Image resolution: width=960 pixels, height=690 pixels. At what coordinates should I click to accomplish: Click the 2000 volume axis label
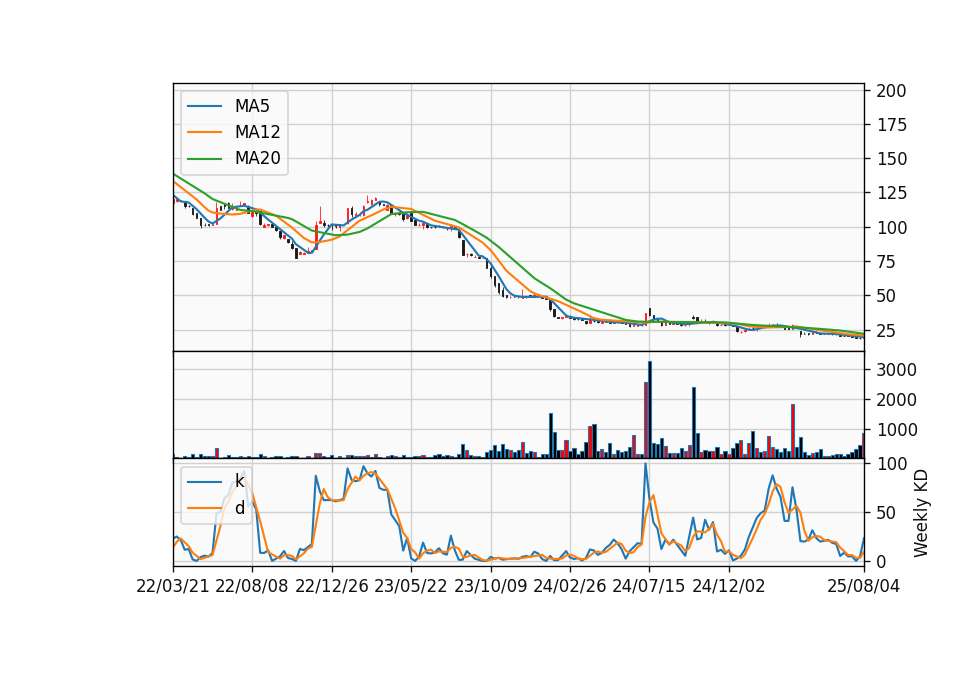(x=896, y=400)
